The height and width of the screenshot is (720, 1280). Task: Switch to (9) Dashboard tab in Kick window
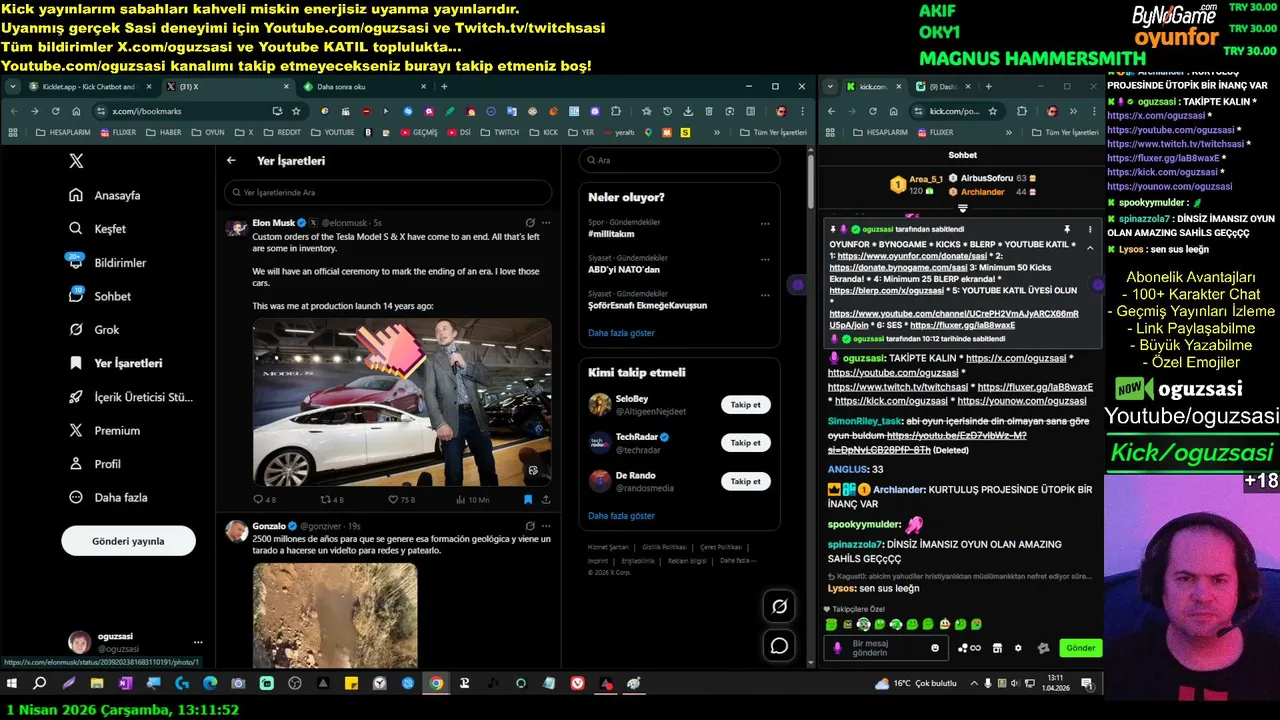941,87
